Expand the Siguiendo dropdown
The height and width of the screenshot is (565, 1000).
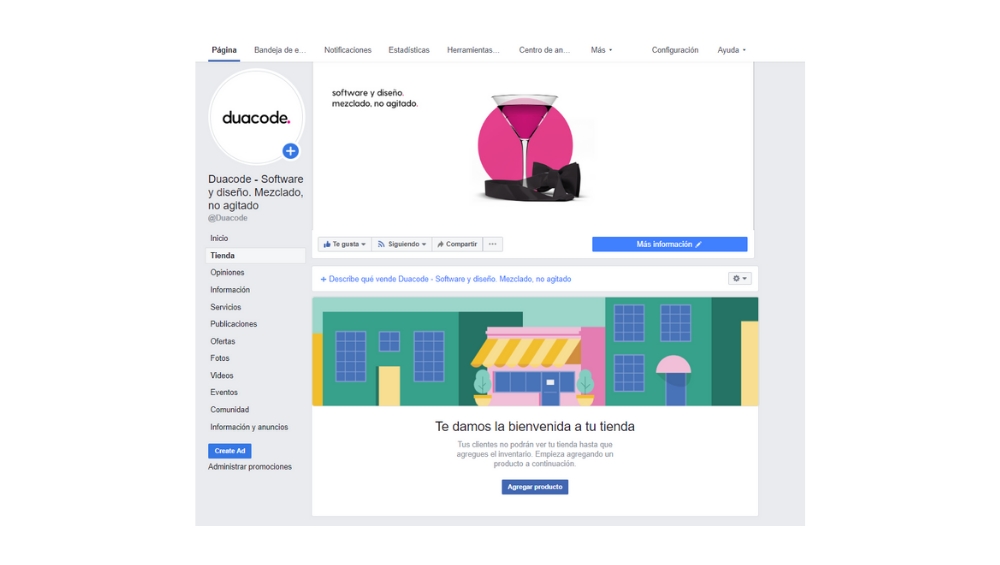pyautogui.click(x=401, y=244)
